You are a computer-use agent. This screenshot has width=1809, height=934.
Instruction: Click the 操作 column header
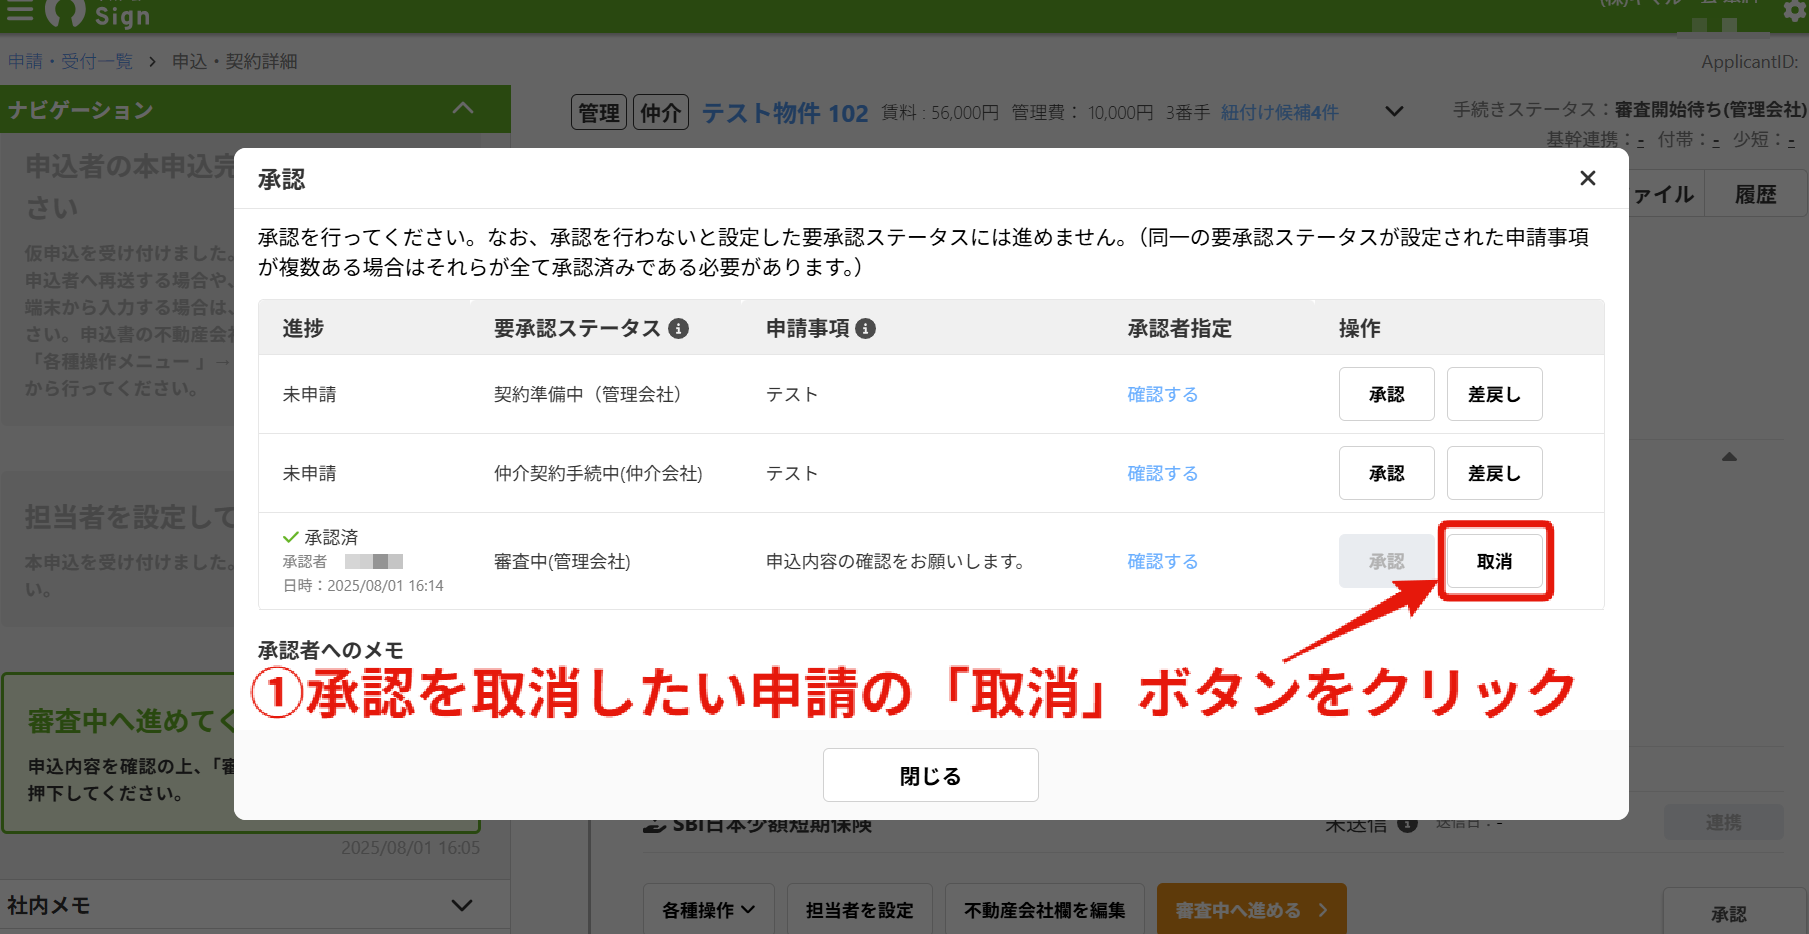click(x=1360, y=328)
